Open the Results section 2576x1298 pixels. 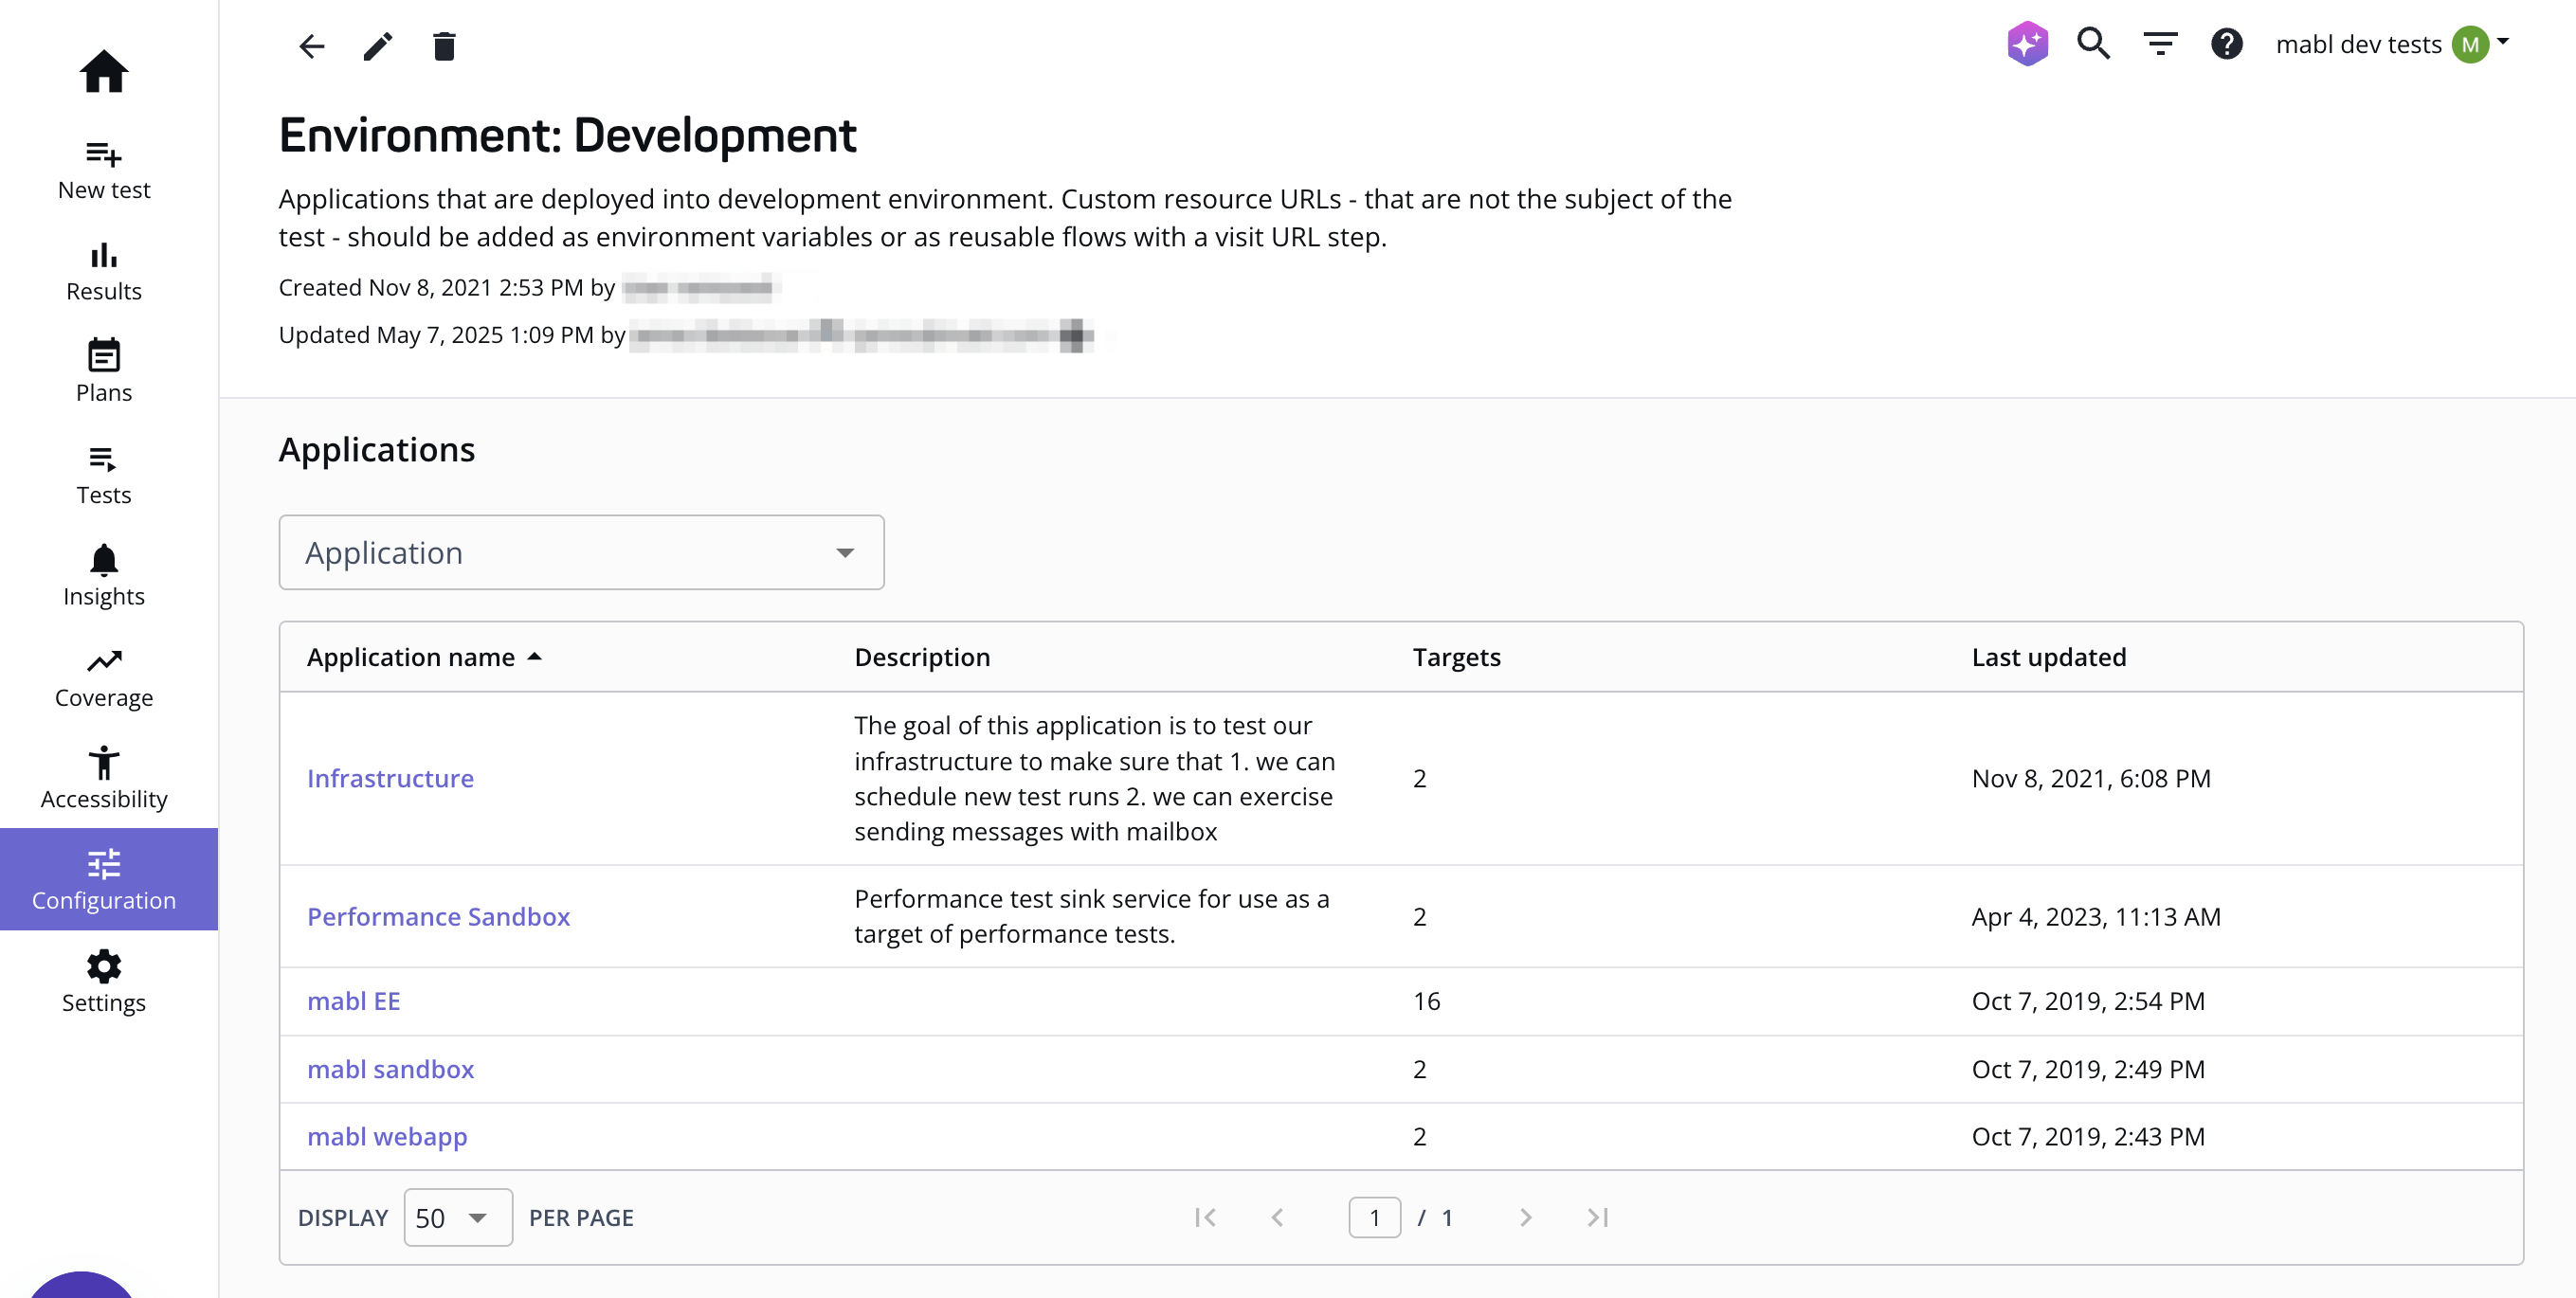pyautogui.click(x=104, y=270)
